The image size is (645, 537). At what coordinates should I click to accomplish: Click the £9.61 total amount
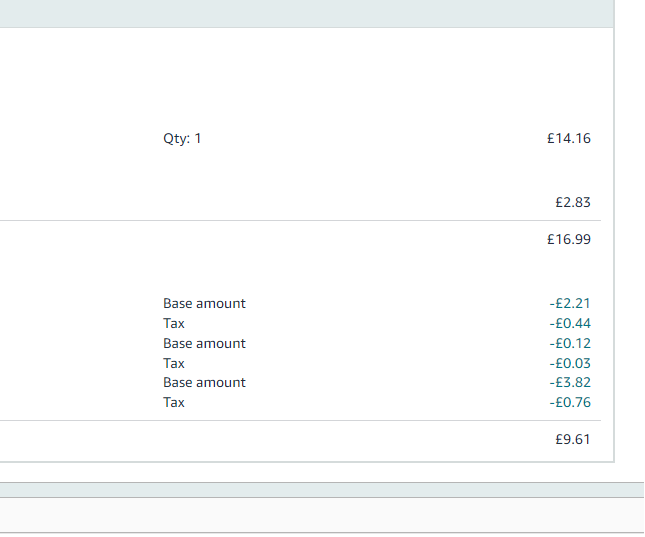(573, 439)
